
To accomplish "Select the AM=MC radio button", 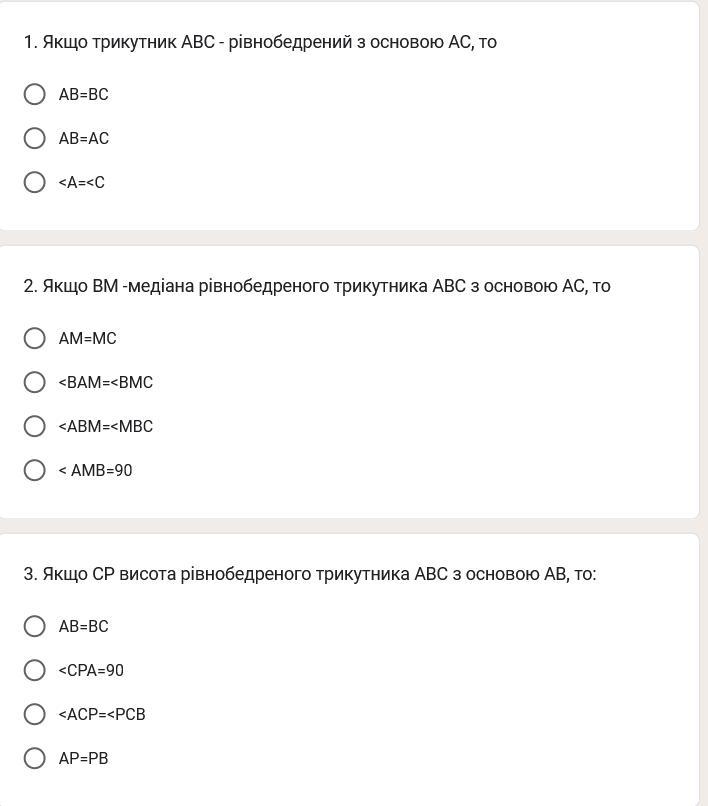I will 35,338.
